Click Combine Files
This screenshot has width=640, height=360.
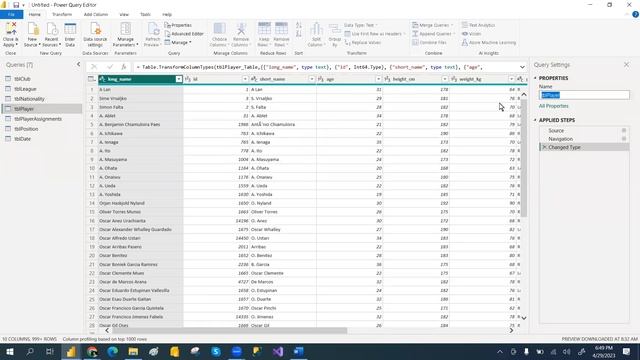429,42
